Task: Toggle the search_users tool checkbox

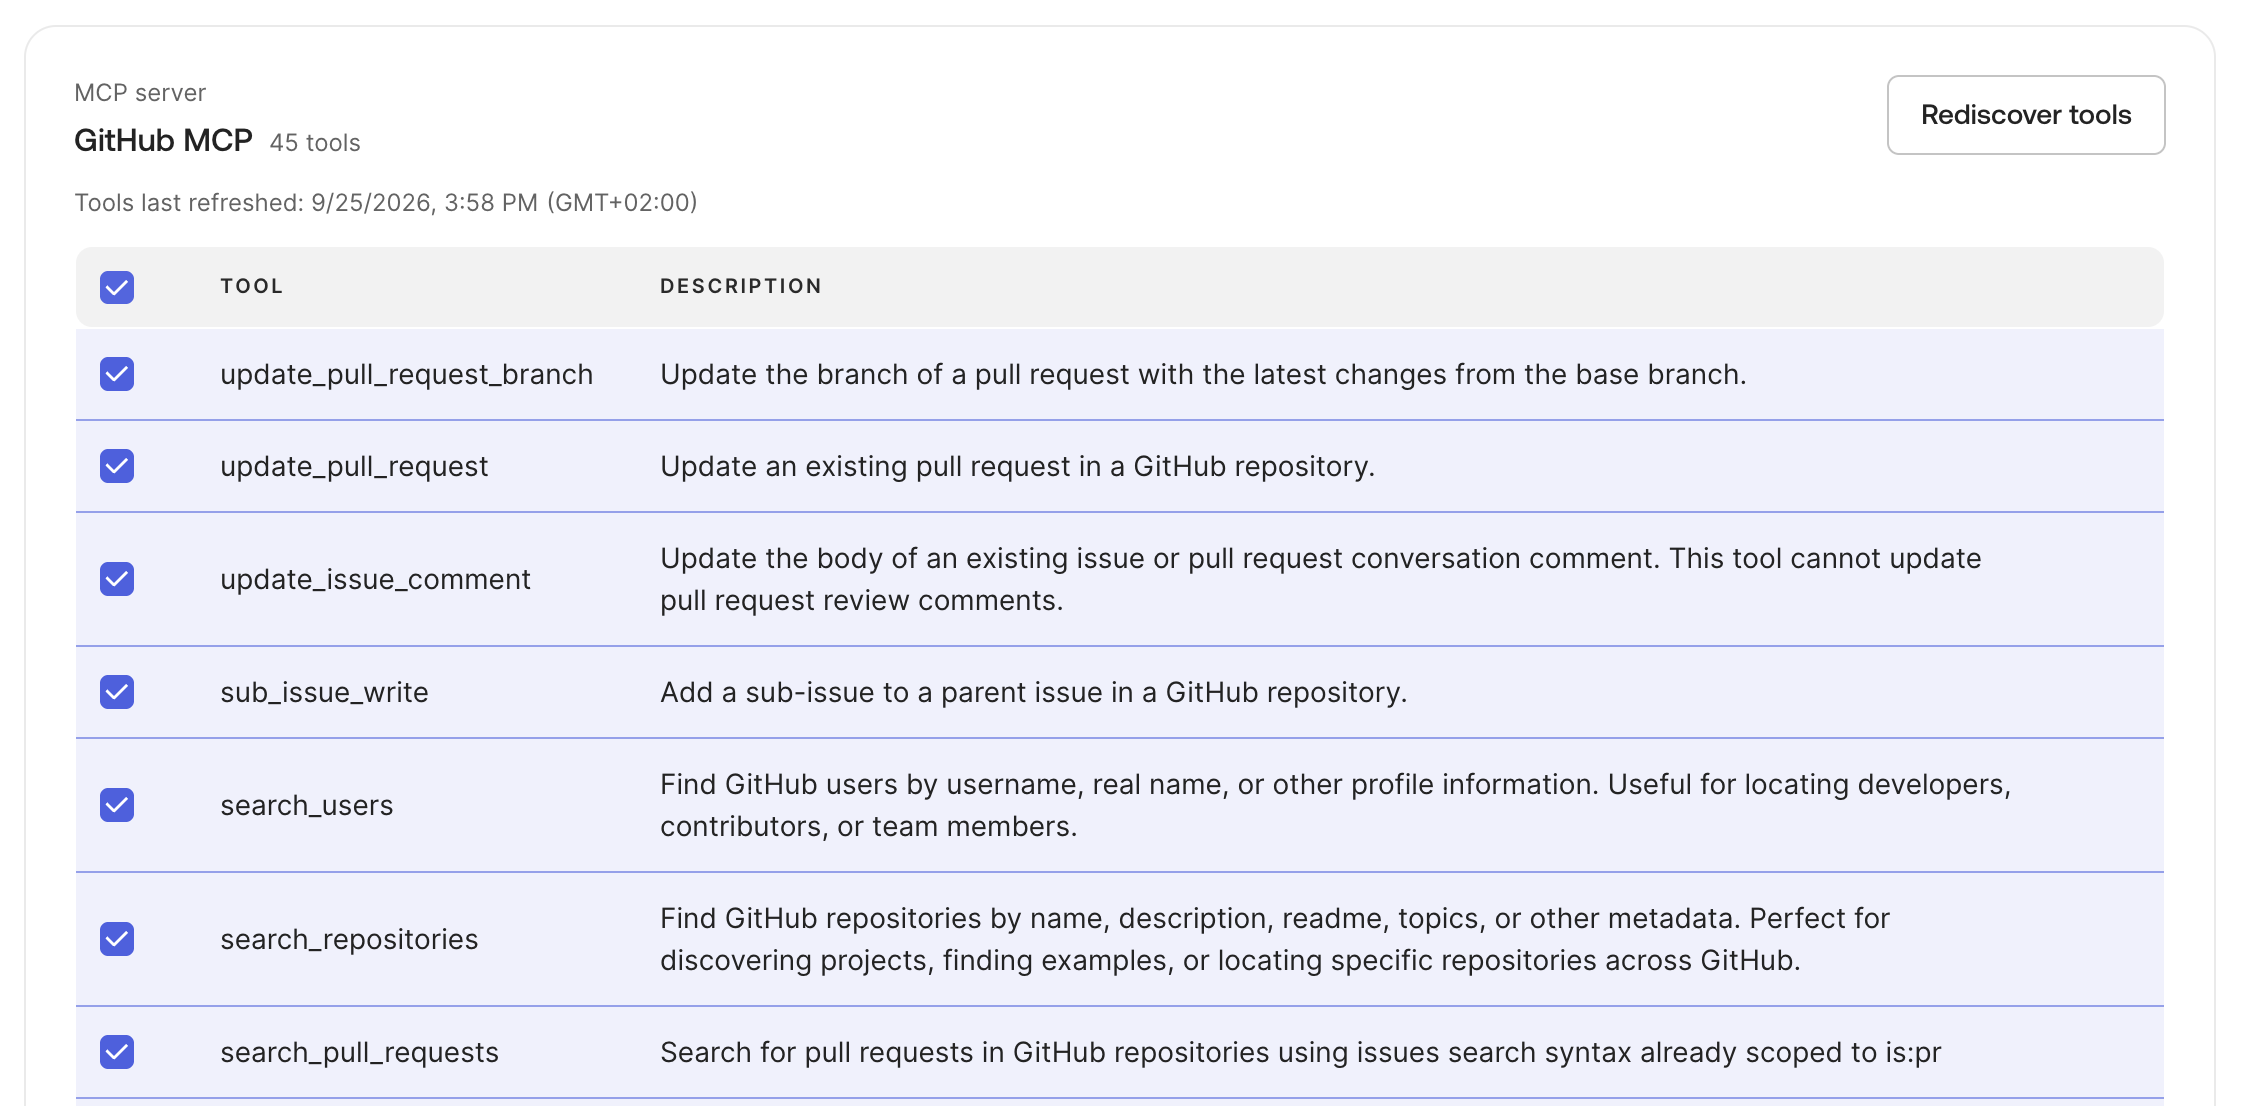Action: click(117, 805)
